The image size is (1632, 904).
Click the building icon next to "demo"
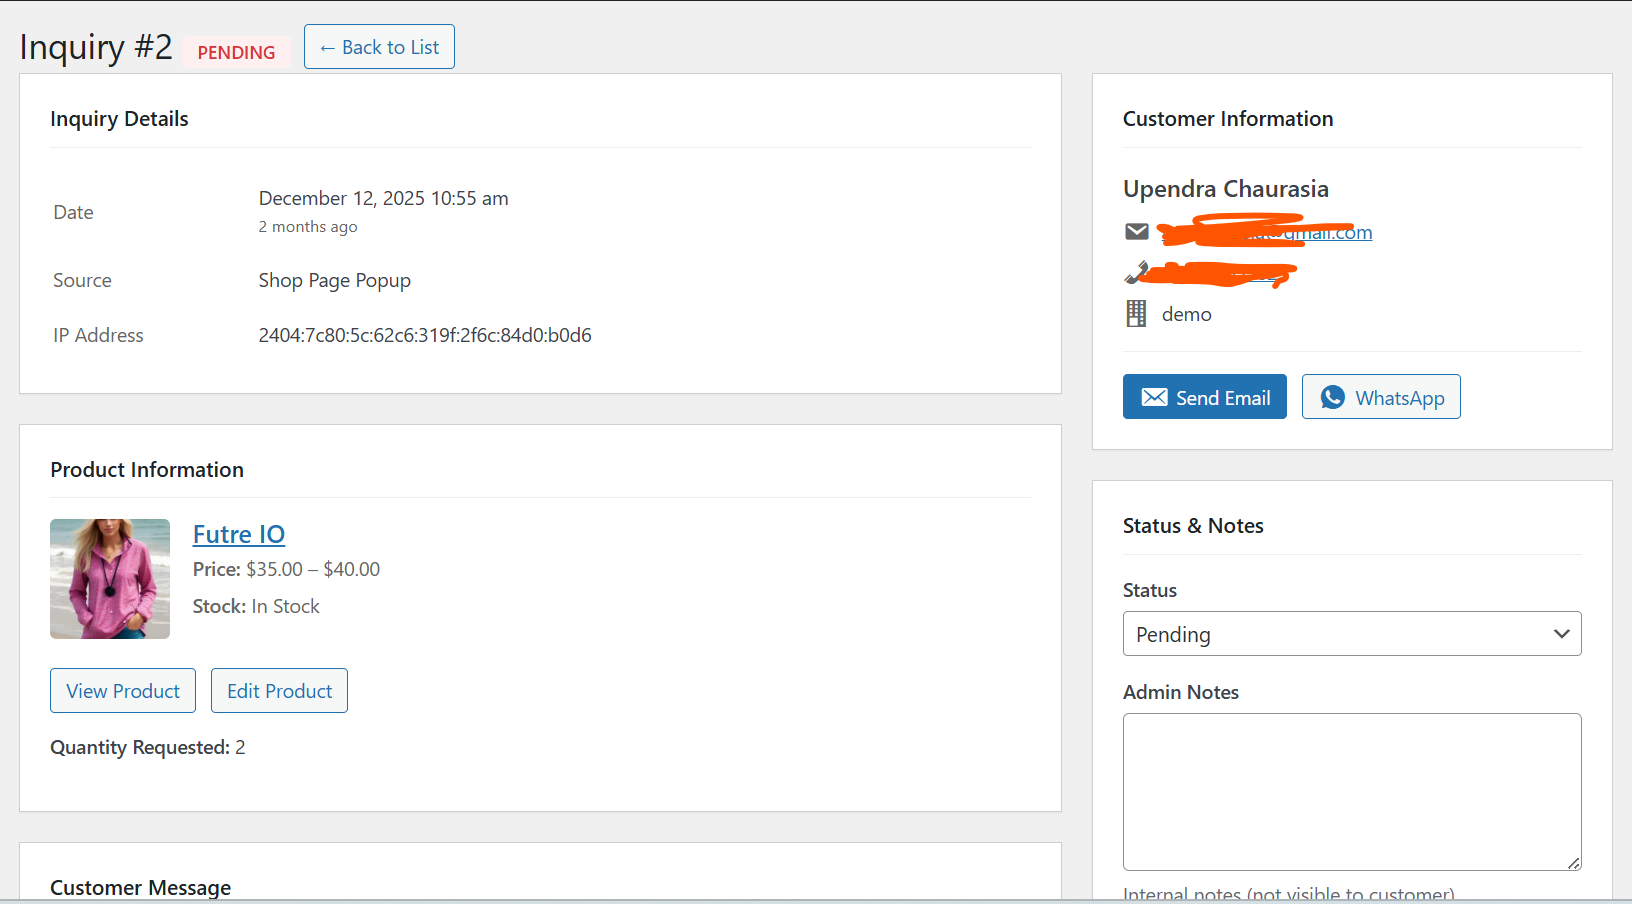tap(1136, 313)
